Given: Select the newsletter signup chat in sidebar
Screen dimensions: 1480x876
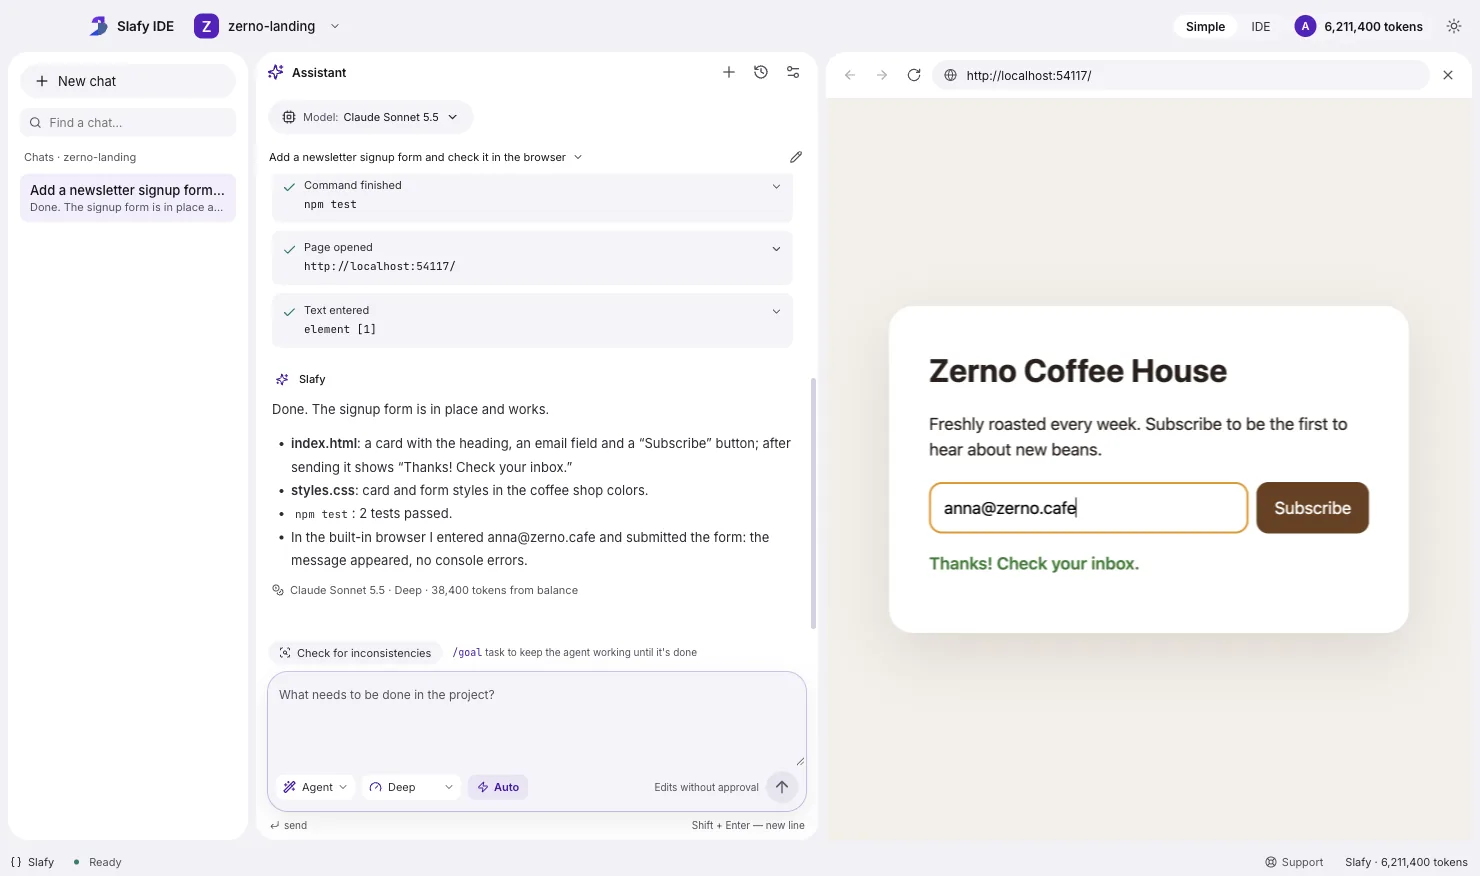Looking at the screenshot, I should (x=128, y=198).
